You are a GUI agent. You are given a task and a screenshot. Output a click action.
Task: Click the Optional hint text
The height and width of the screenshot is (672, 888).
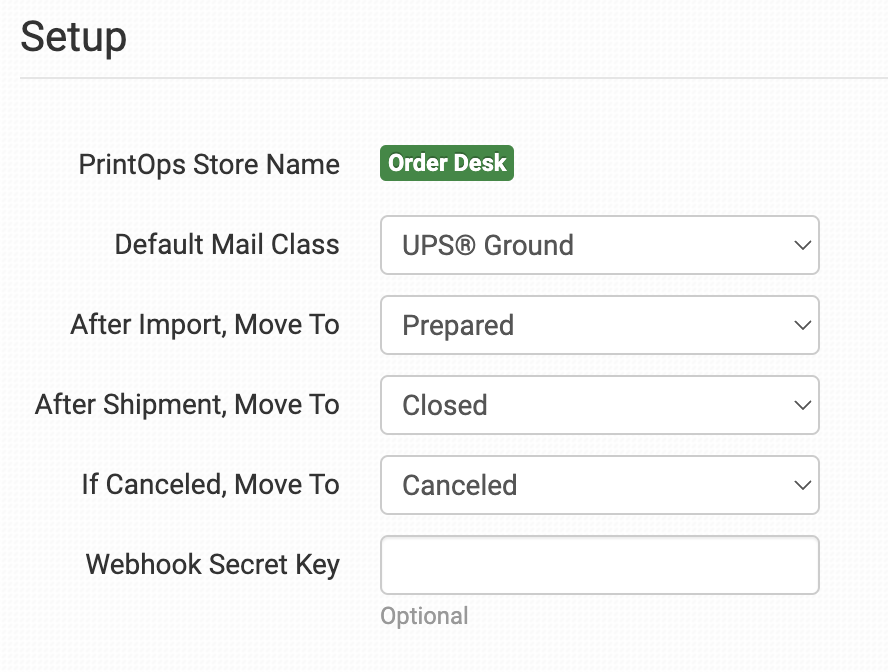pos(424,616)
